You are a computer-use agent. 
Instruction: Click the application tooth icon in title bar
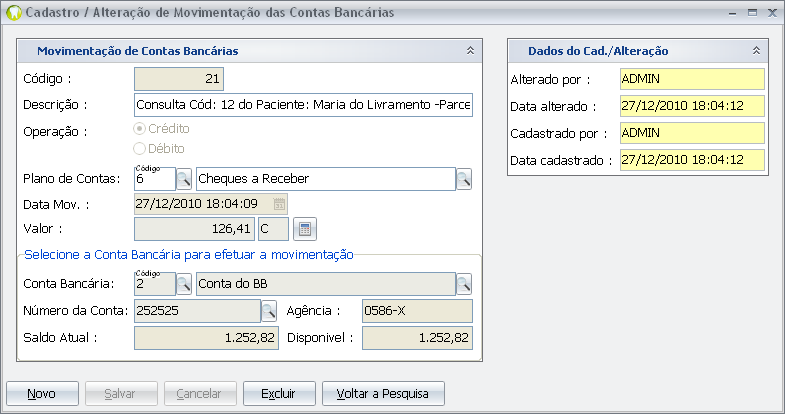(14, 13)
